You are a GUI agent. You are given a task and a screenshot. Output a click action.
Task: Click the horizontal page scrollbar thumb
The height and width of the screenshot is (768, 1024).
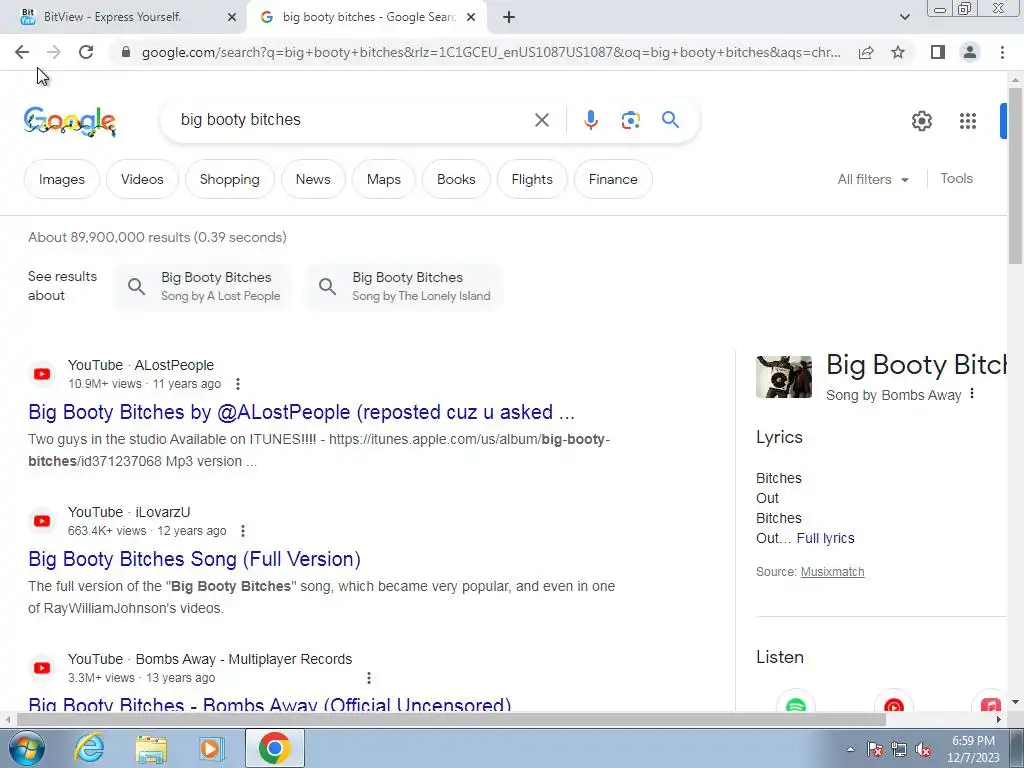[x=451, y=720]
